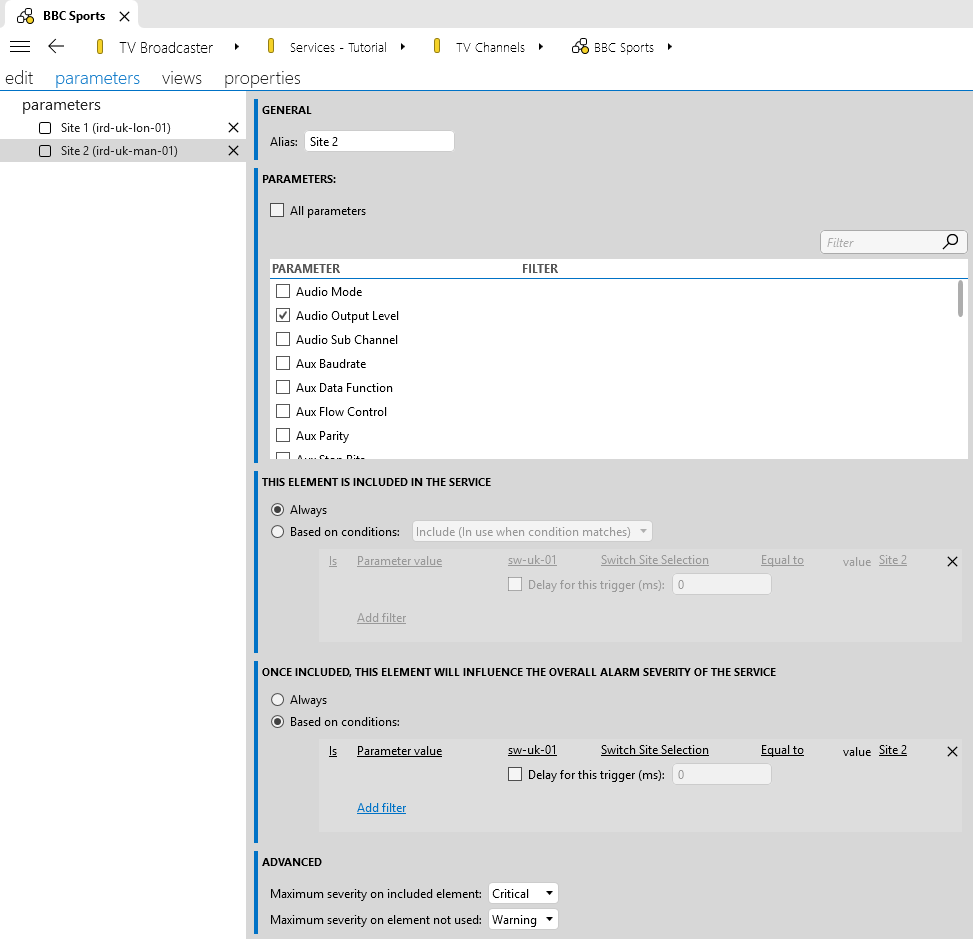973x939 pixels.
Task: Switch to the parameters tab
Action: pyautogui.click(x=97, y=78)
